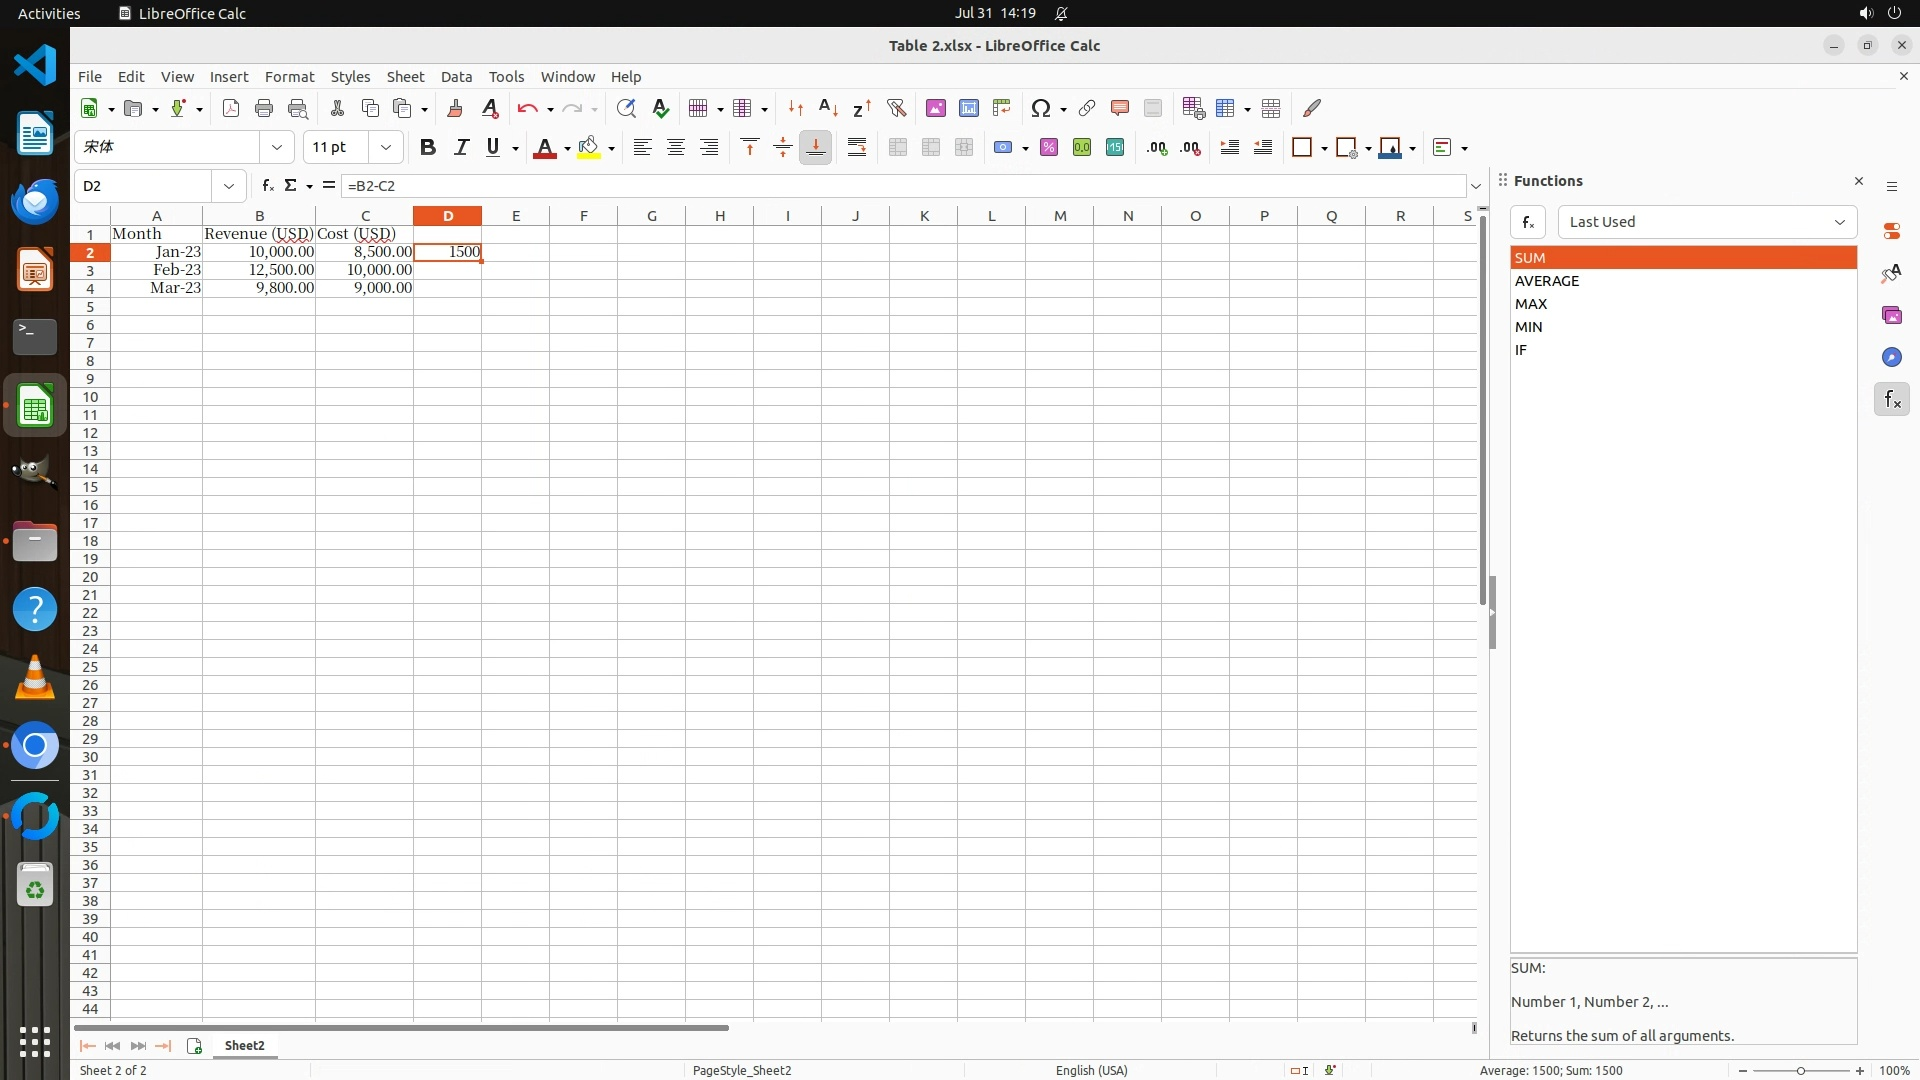
Task: Click the Activities button in top bar
Action: click(49, 13)
